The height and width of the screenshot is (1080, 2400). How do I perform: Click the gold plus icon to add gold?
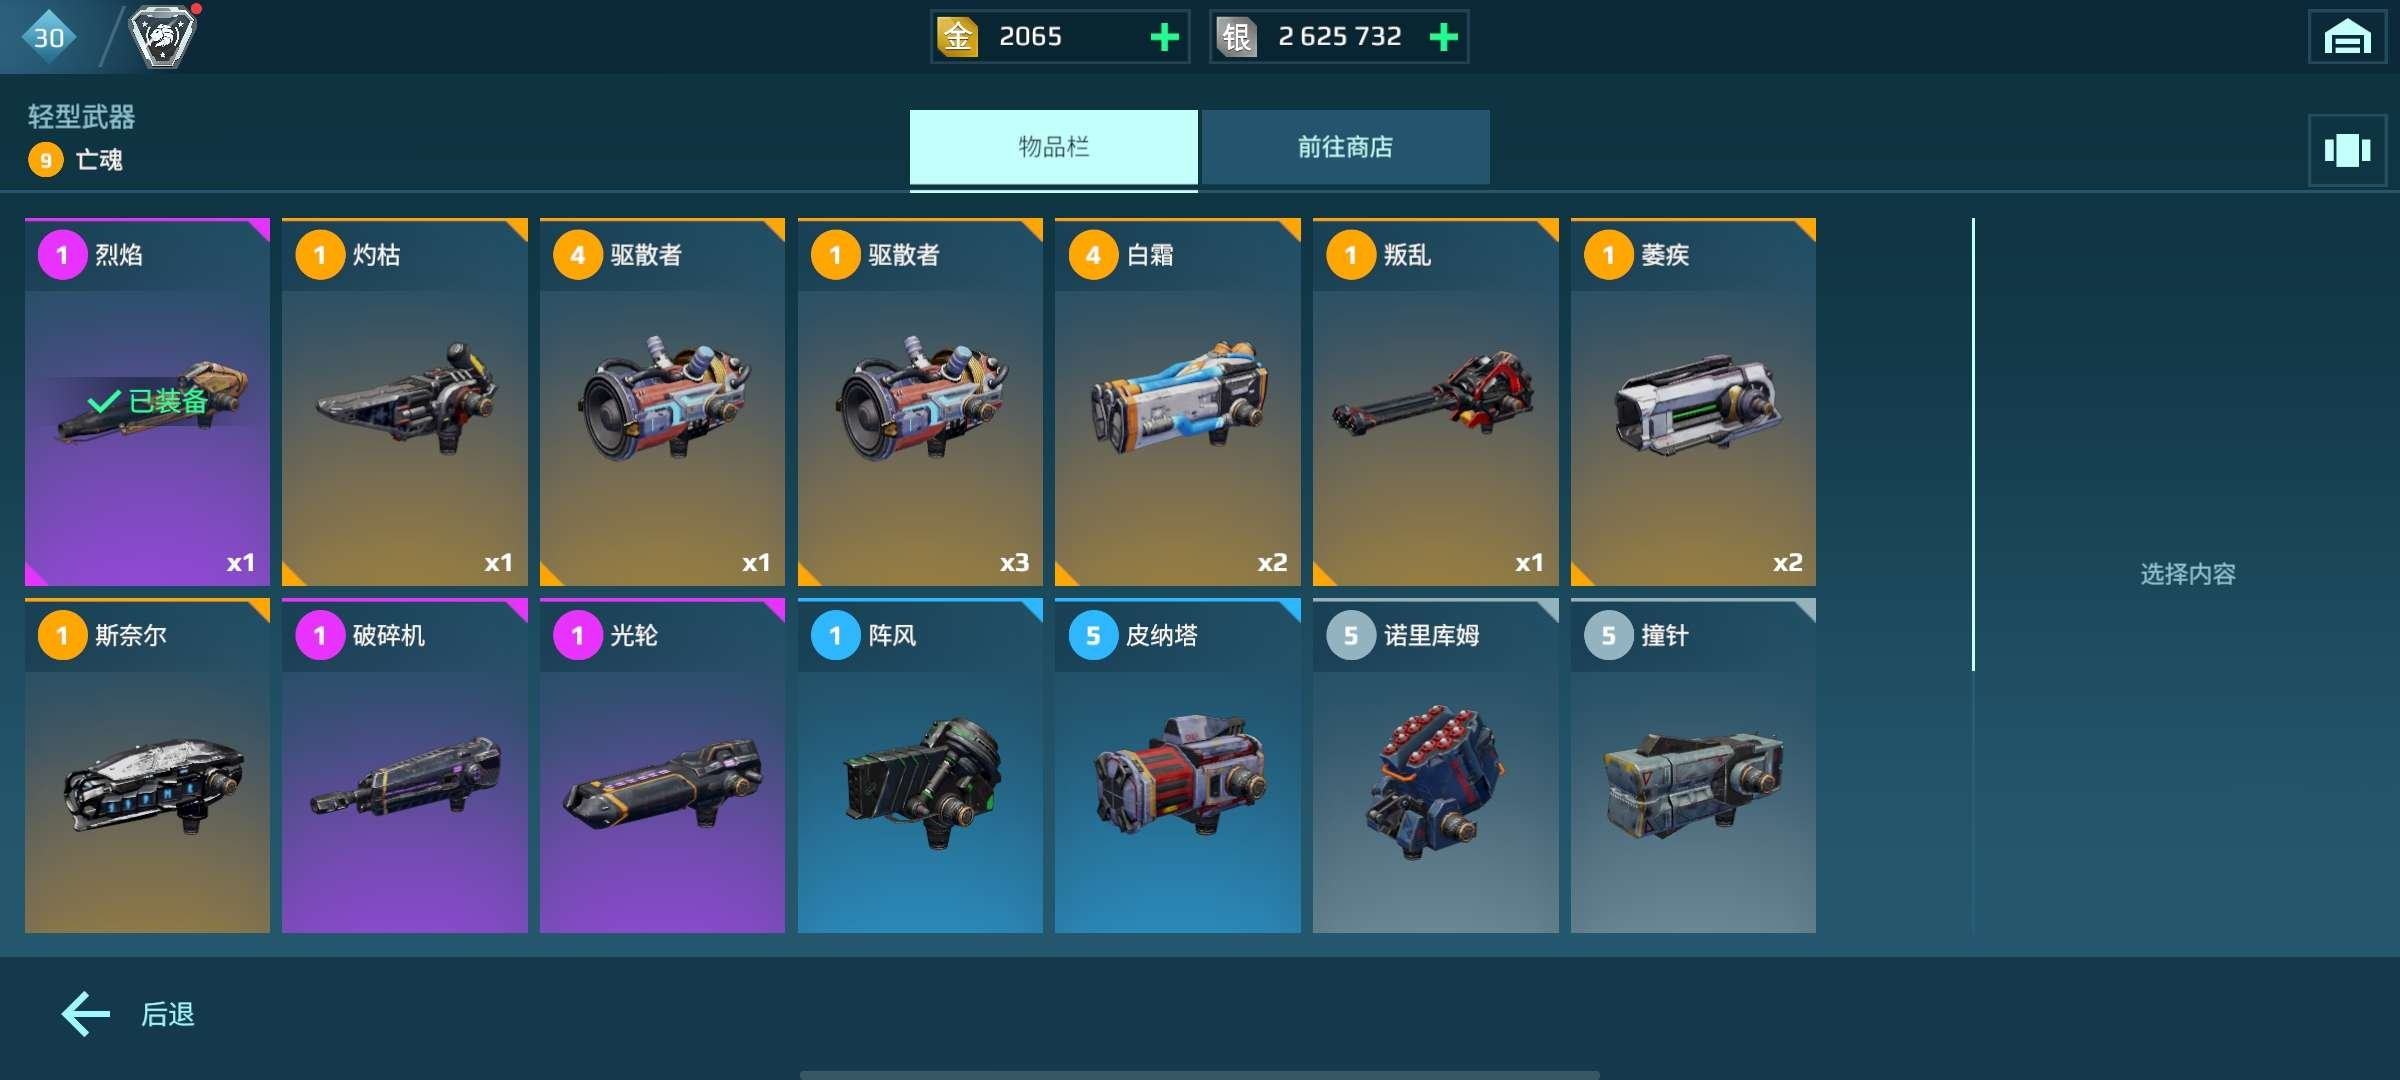[x=1164, y=37]
